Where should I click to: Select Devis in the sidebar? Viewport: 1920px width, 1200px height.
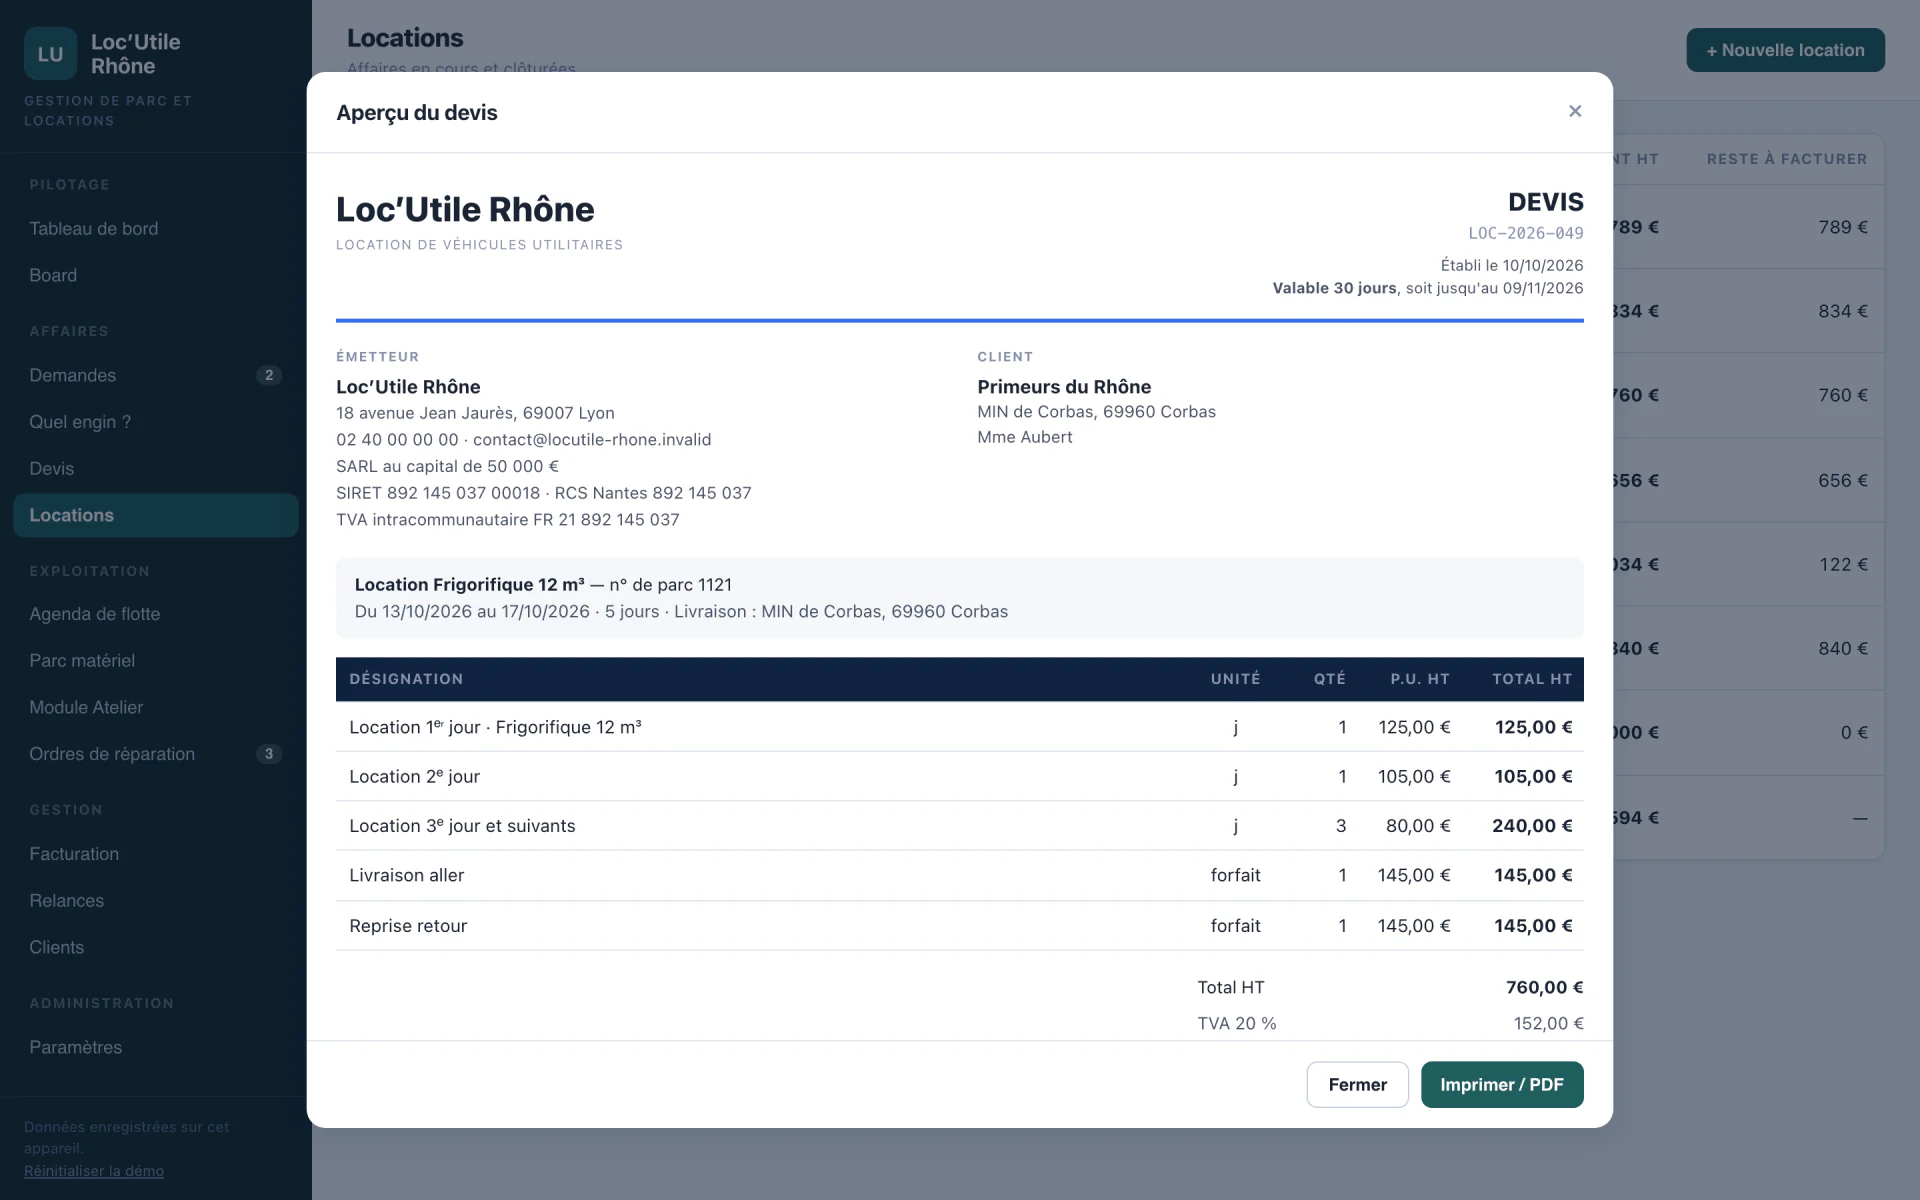click(155, 468)
